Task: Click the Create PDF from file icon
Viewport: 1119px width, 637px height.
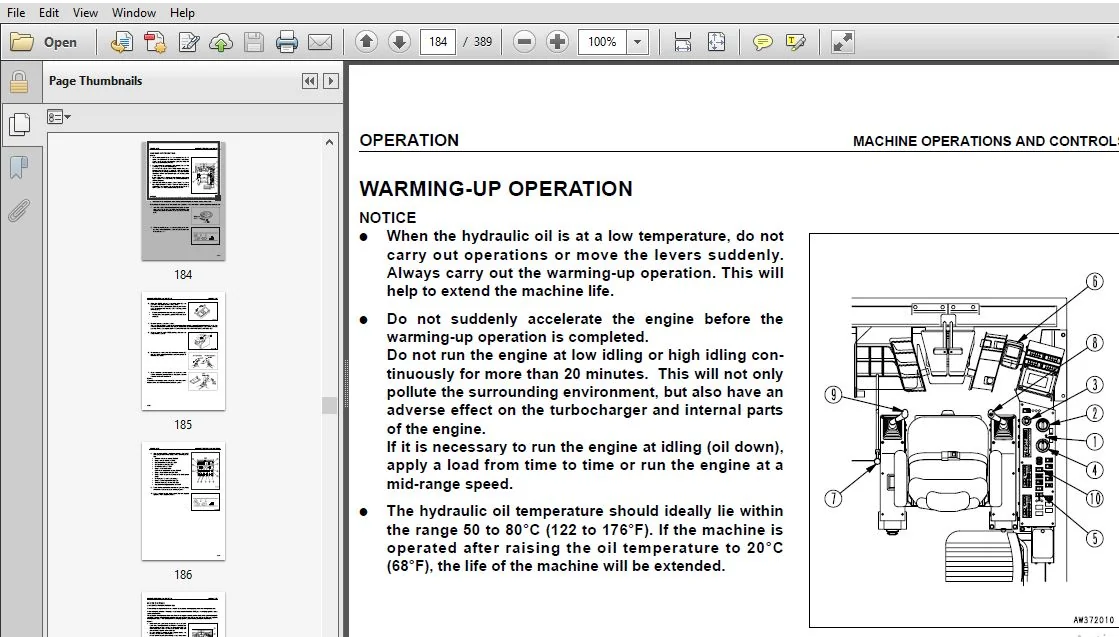Action: coord(121,42)
